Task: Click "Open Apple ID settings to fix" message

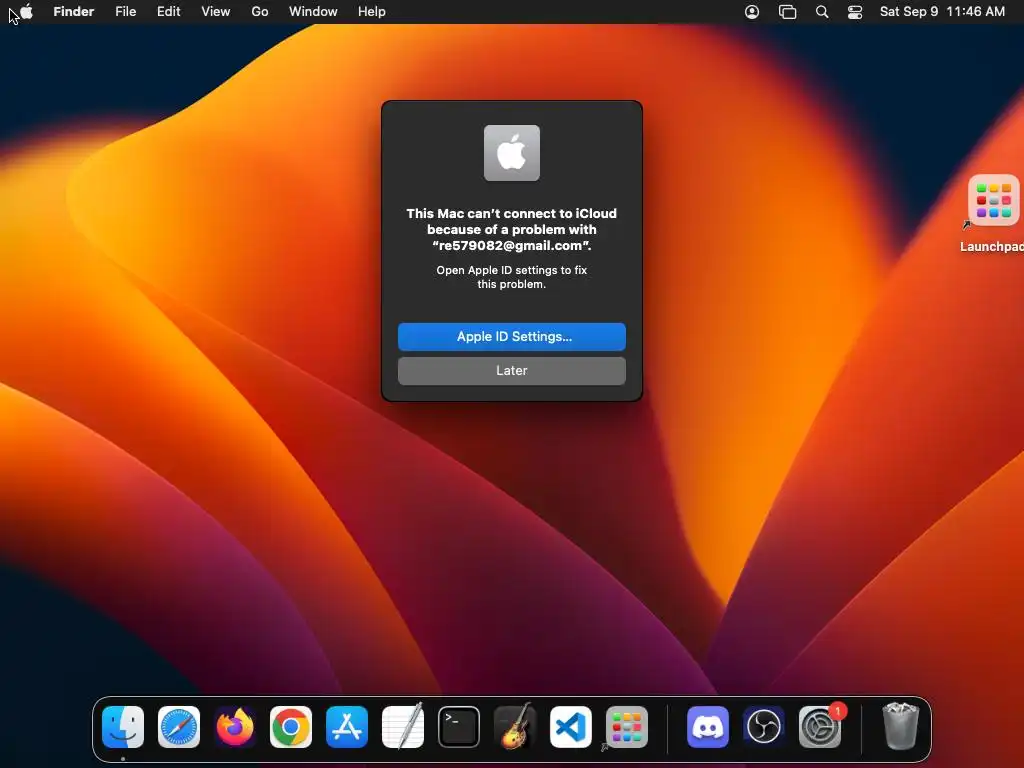Action: [512, 270]
